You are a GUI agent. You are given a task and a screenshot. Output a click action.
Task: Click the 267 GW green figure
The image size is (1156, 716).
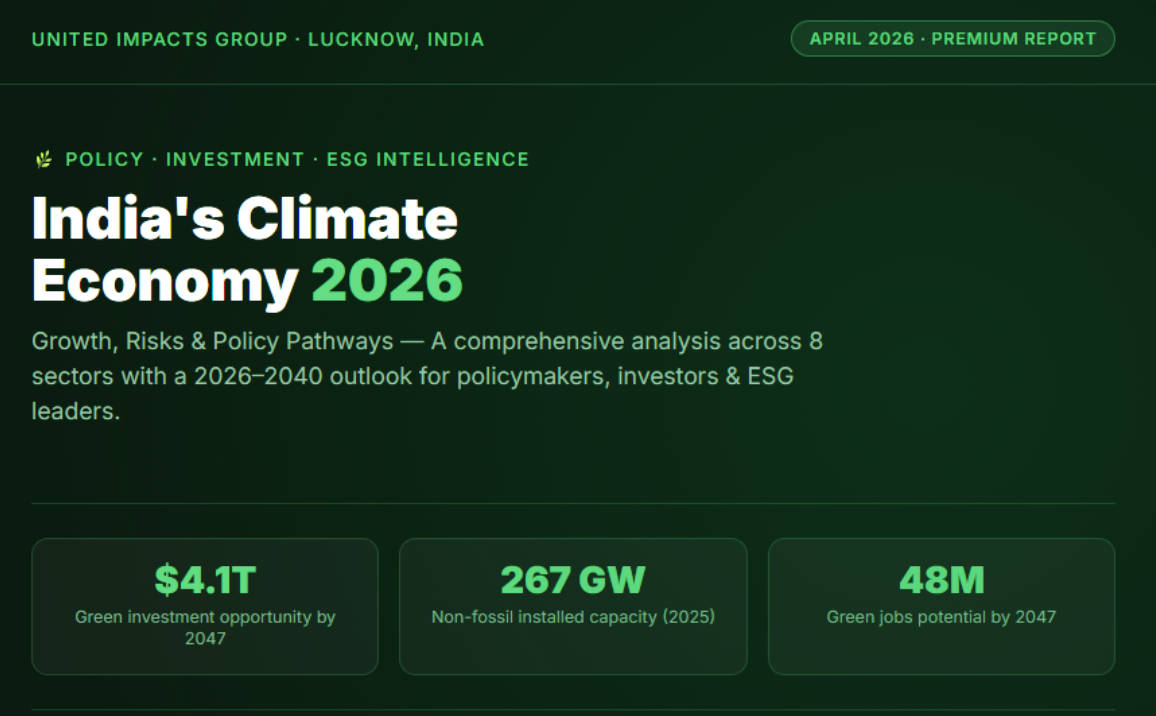pyautogui.click(x=572, y=579)
